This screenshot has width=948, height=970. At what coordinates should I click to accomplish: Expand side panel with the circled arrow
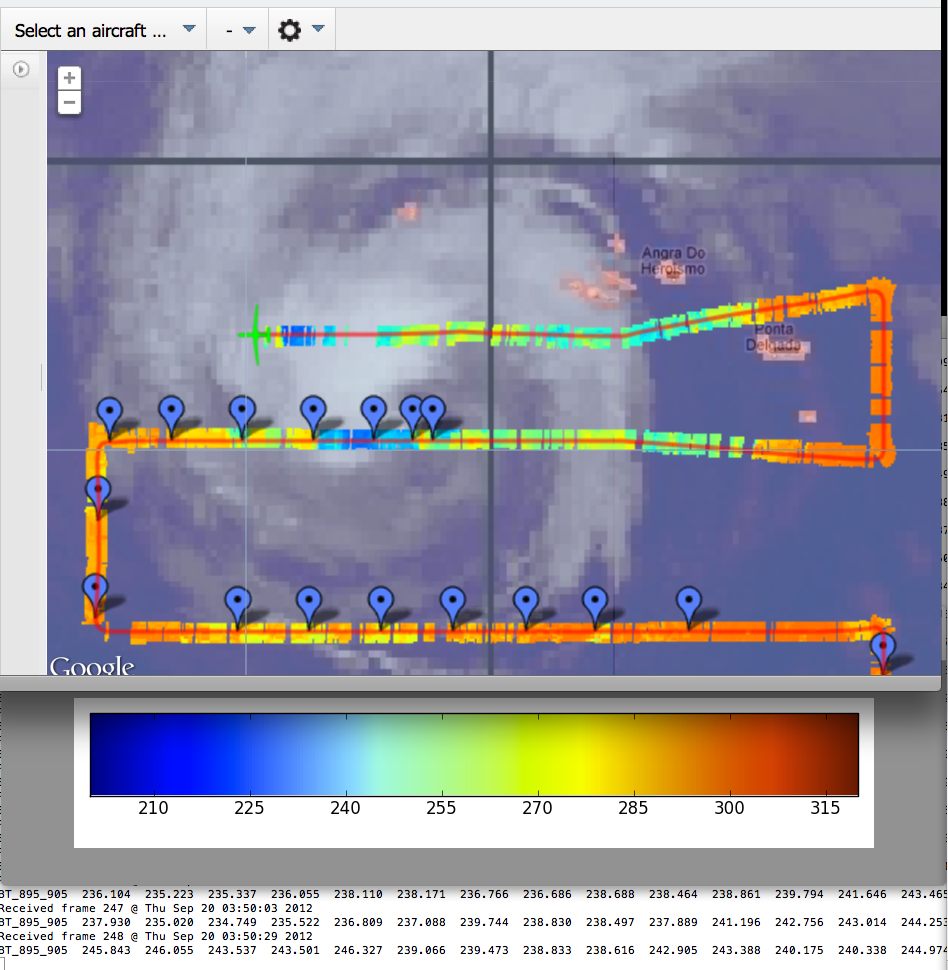pyautogui.click(x=20, y=69)
